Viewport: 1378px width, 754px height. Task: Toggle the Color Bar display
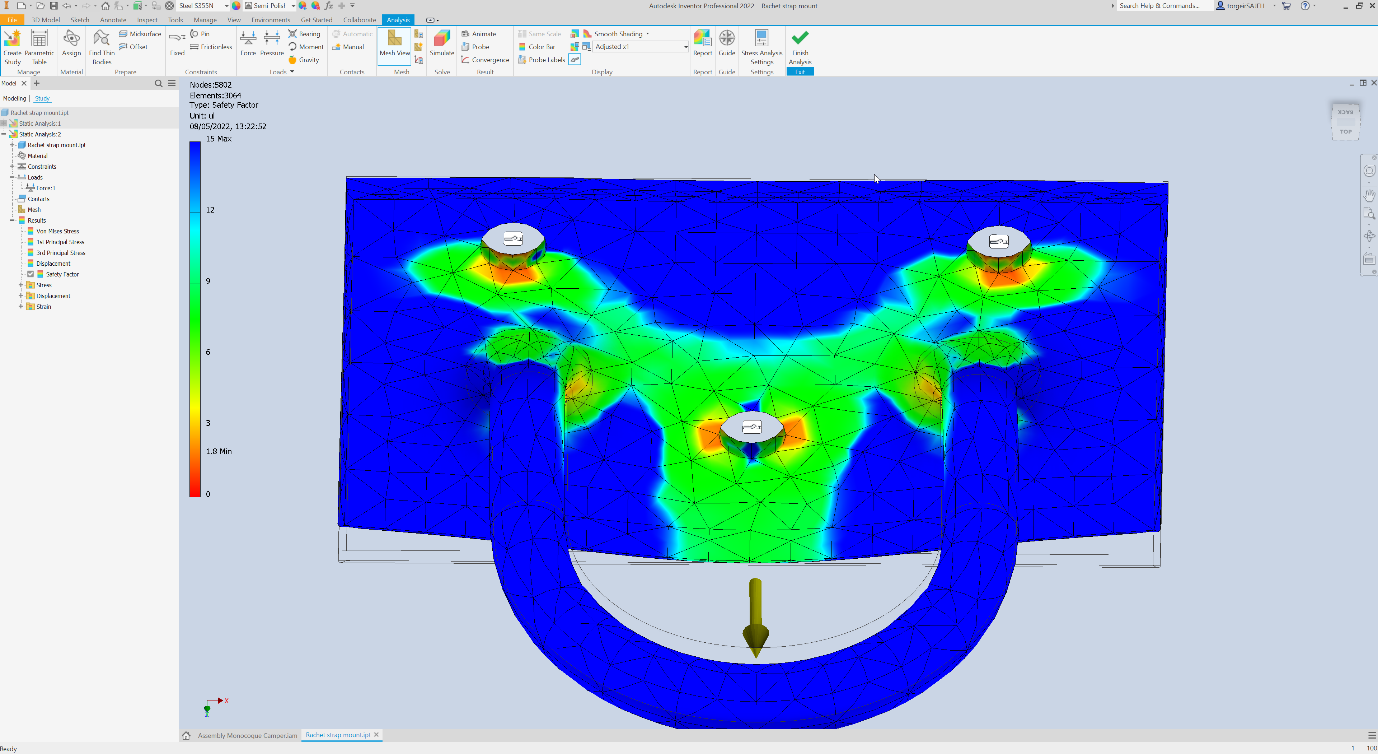[x=537, y=47]
